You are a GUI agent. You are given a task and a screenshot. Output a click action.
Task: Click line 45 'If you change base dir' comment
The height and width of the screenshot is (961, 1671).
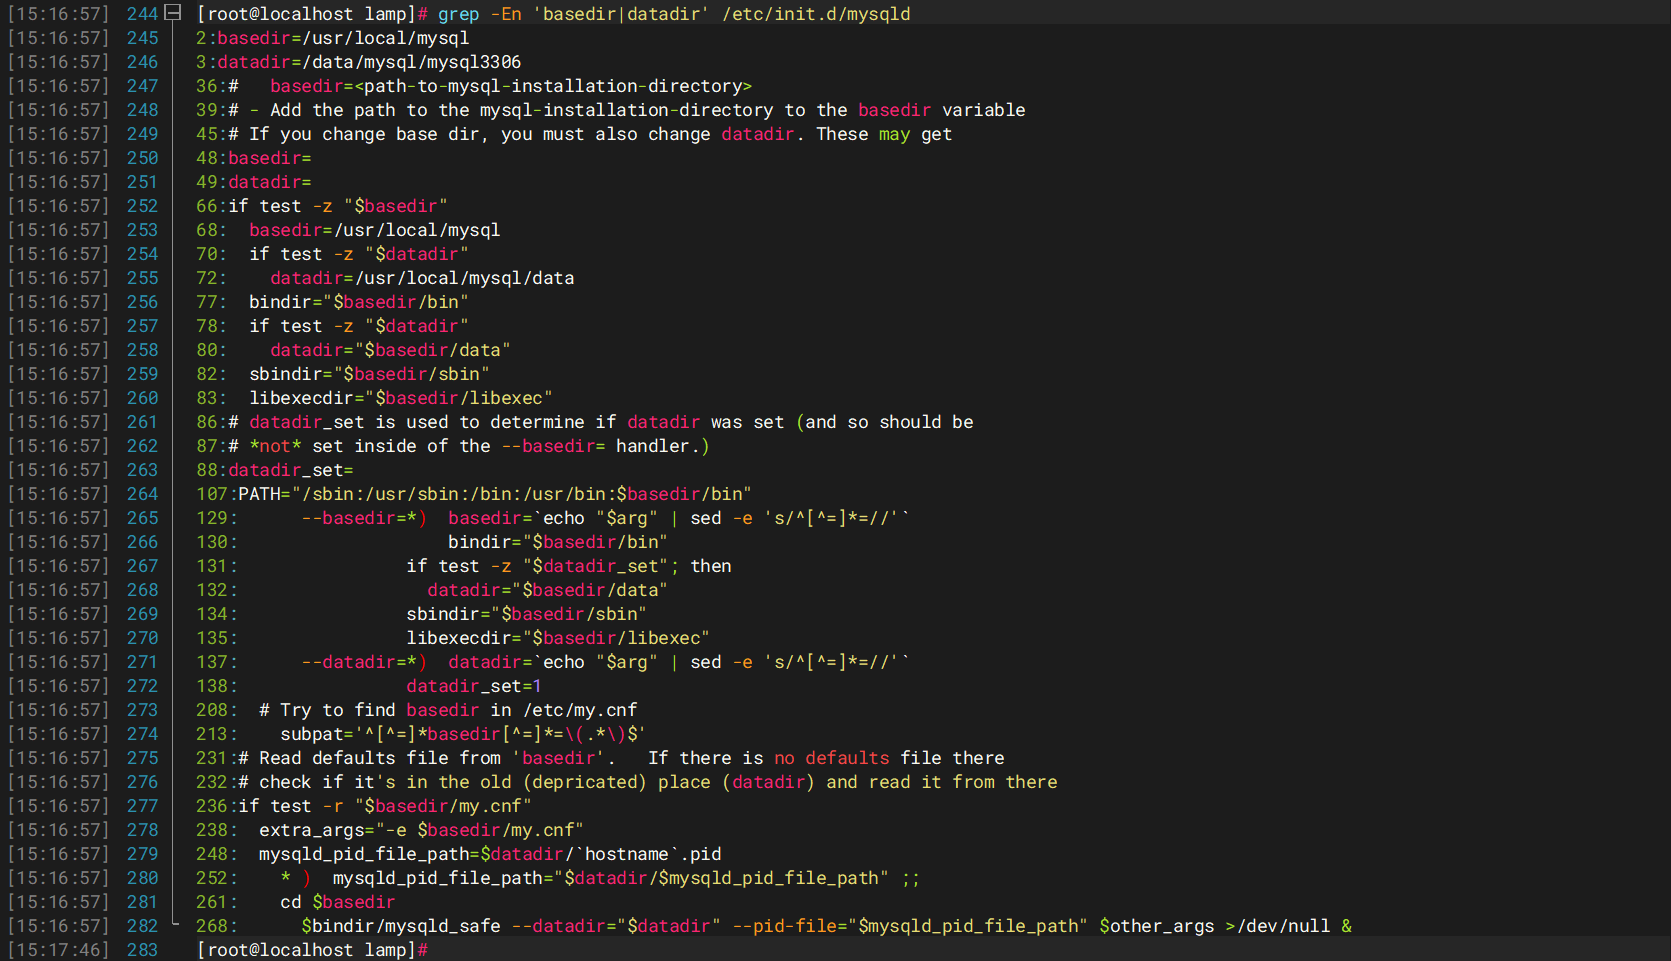[574, 134]
